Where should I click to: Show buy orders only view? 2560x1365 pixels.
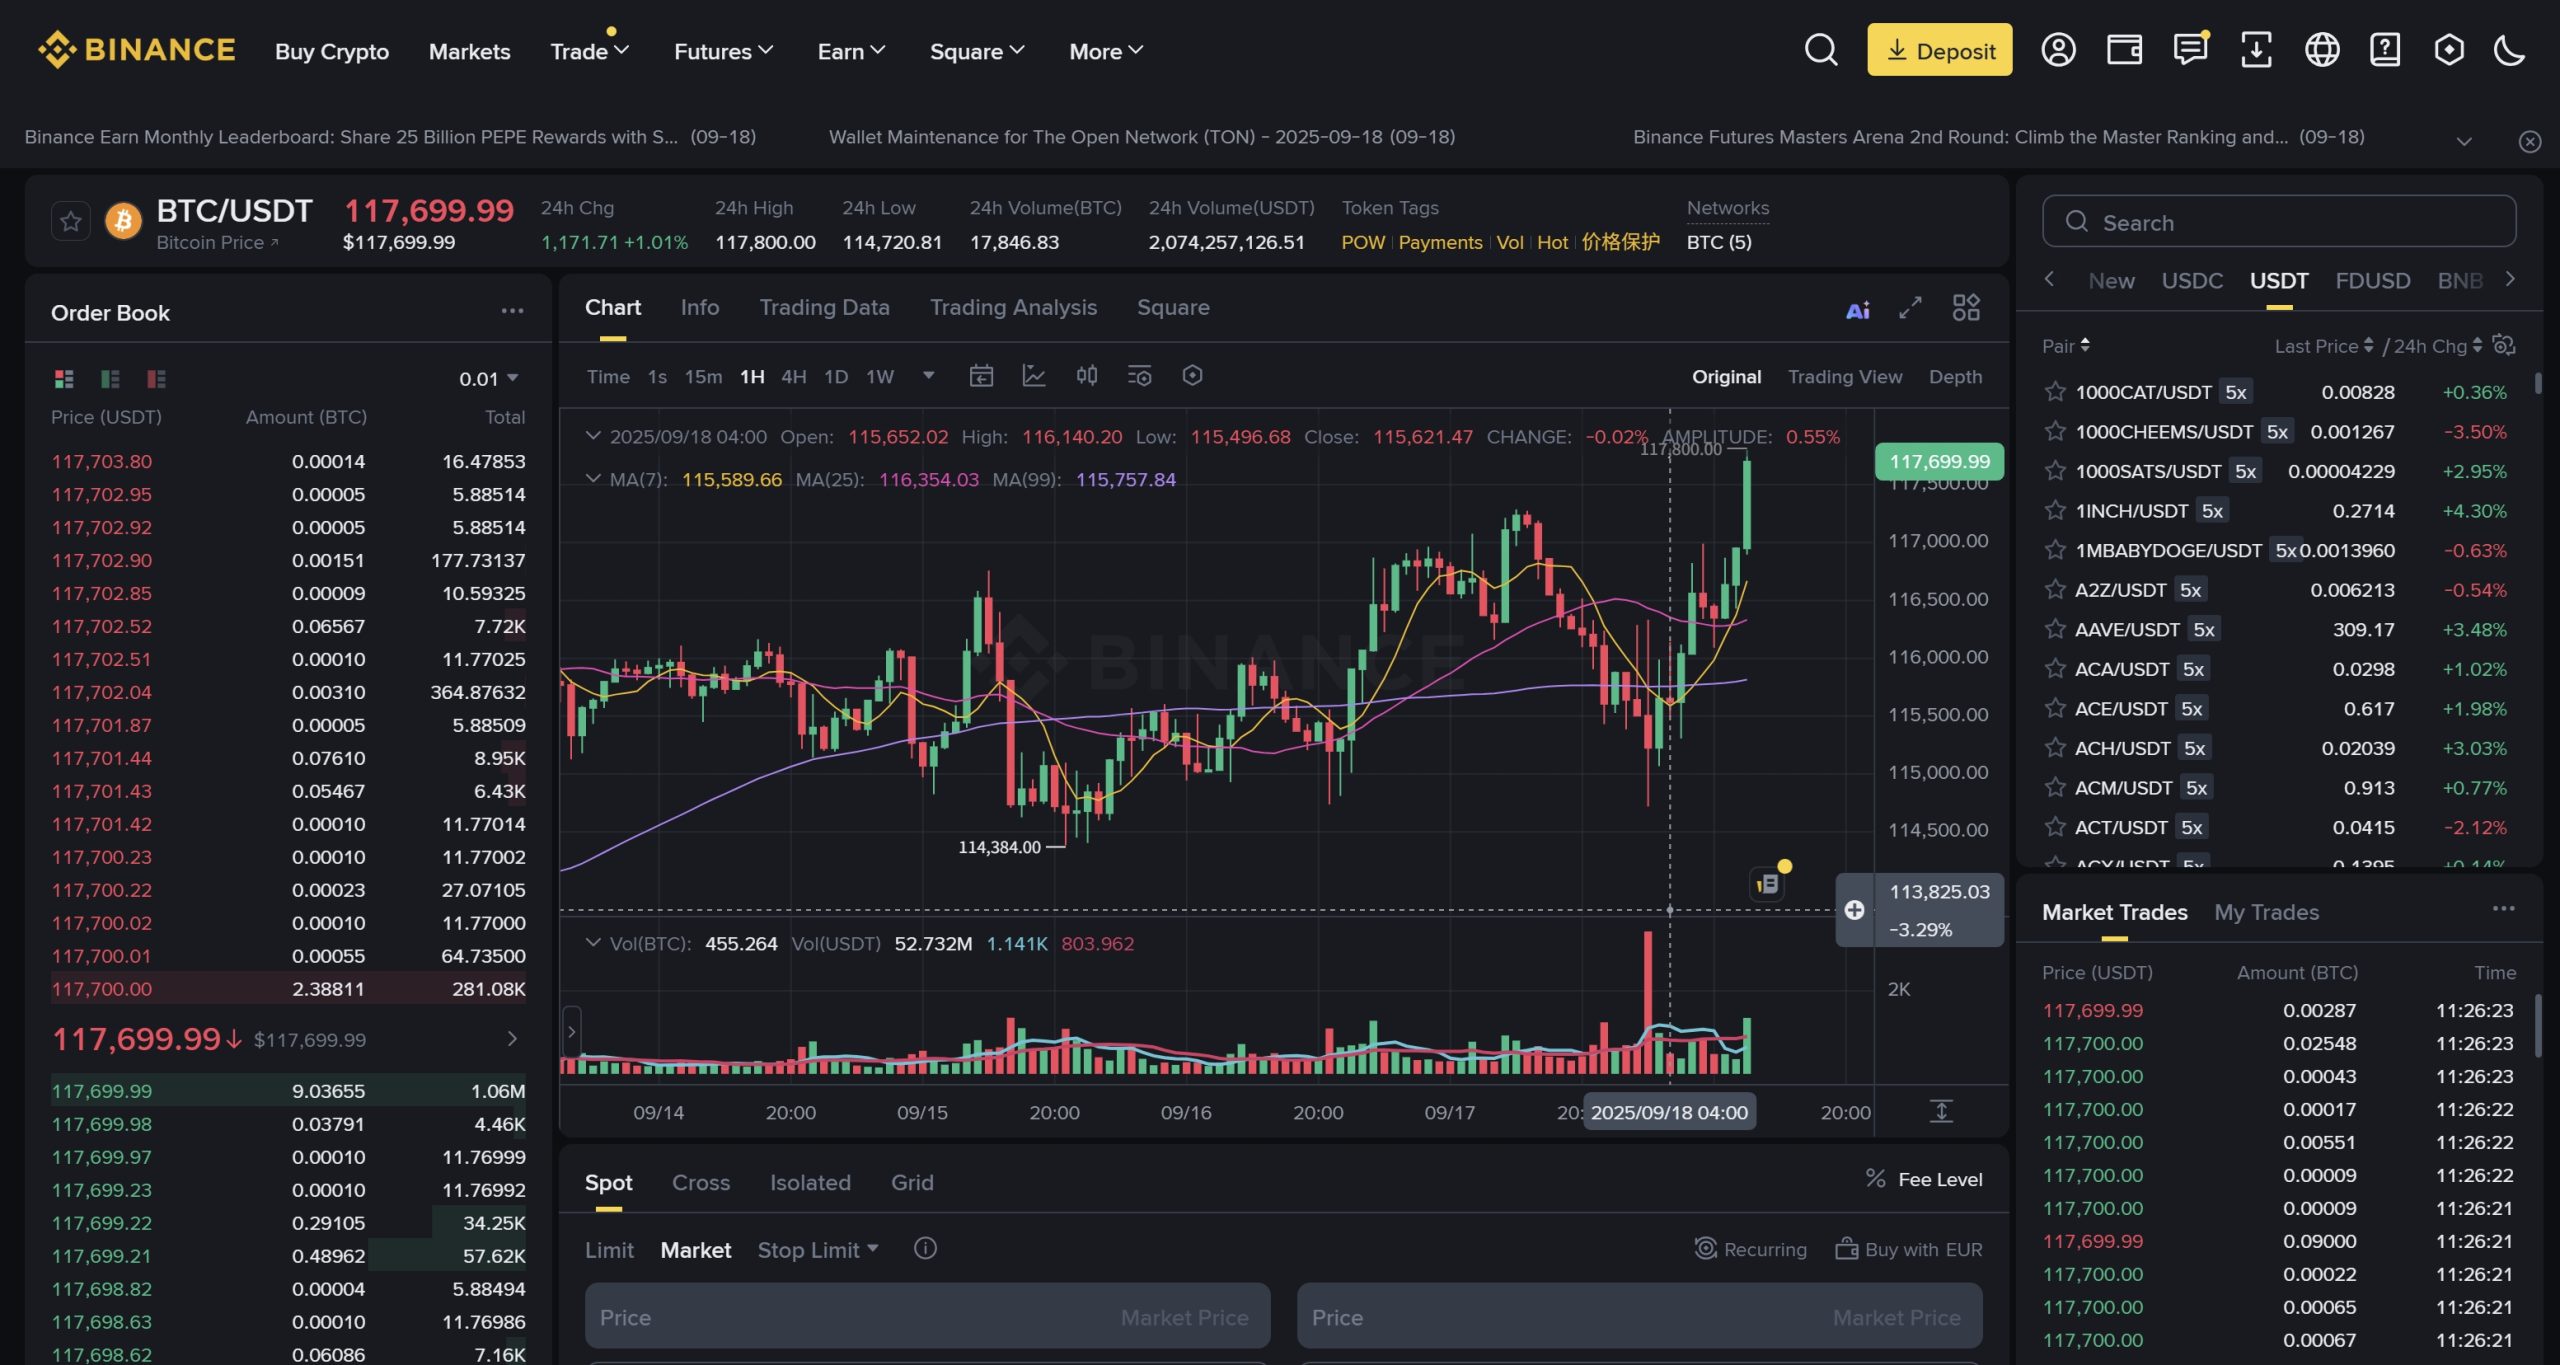click(x=110, y=378)
